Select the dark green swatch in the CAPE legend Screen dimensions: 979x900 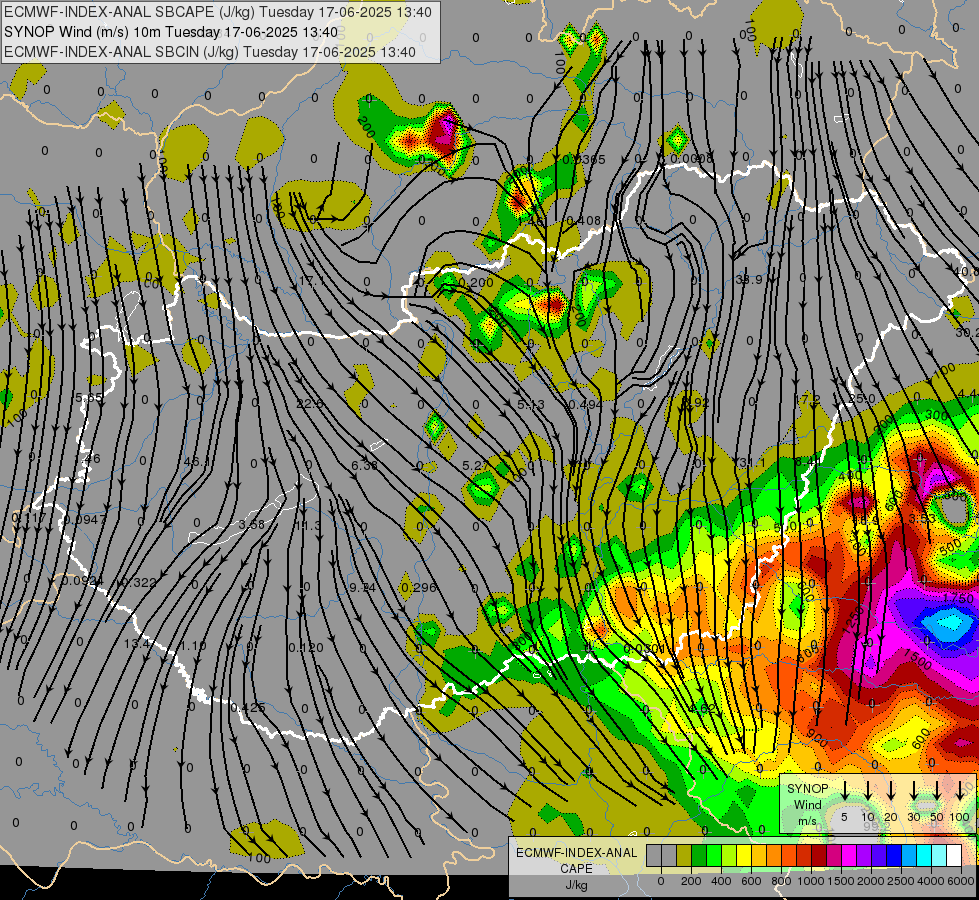pos(699,856)
